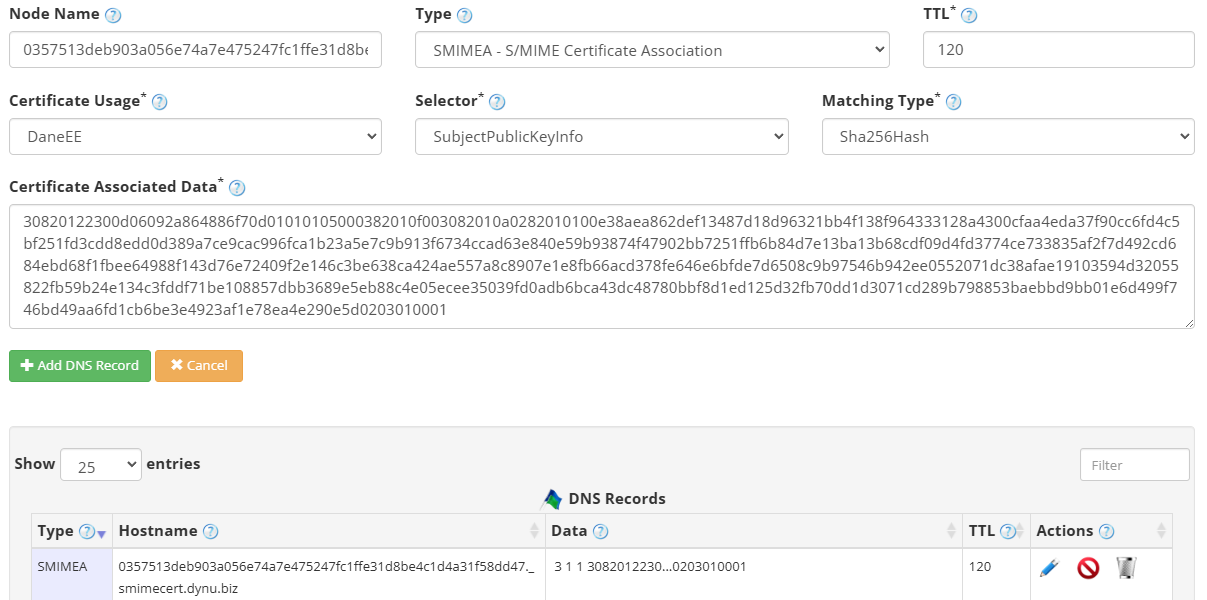Click inside the Filter search box

pyautogui.click(x=1134, y=464)
